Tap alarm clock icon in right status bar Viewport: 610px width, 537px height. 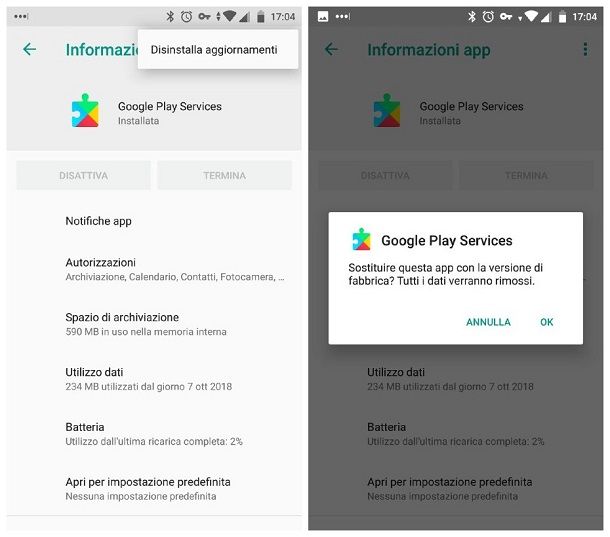point(488,17)
